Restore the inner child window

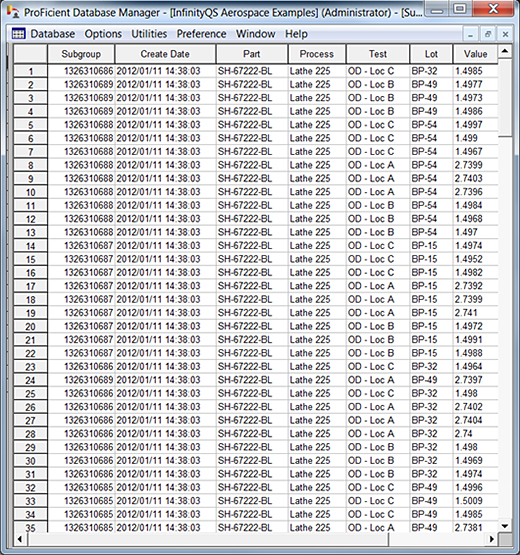(488, 34)
